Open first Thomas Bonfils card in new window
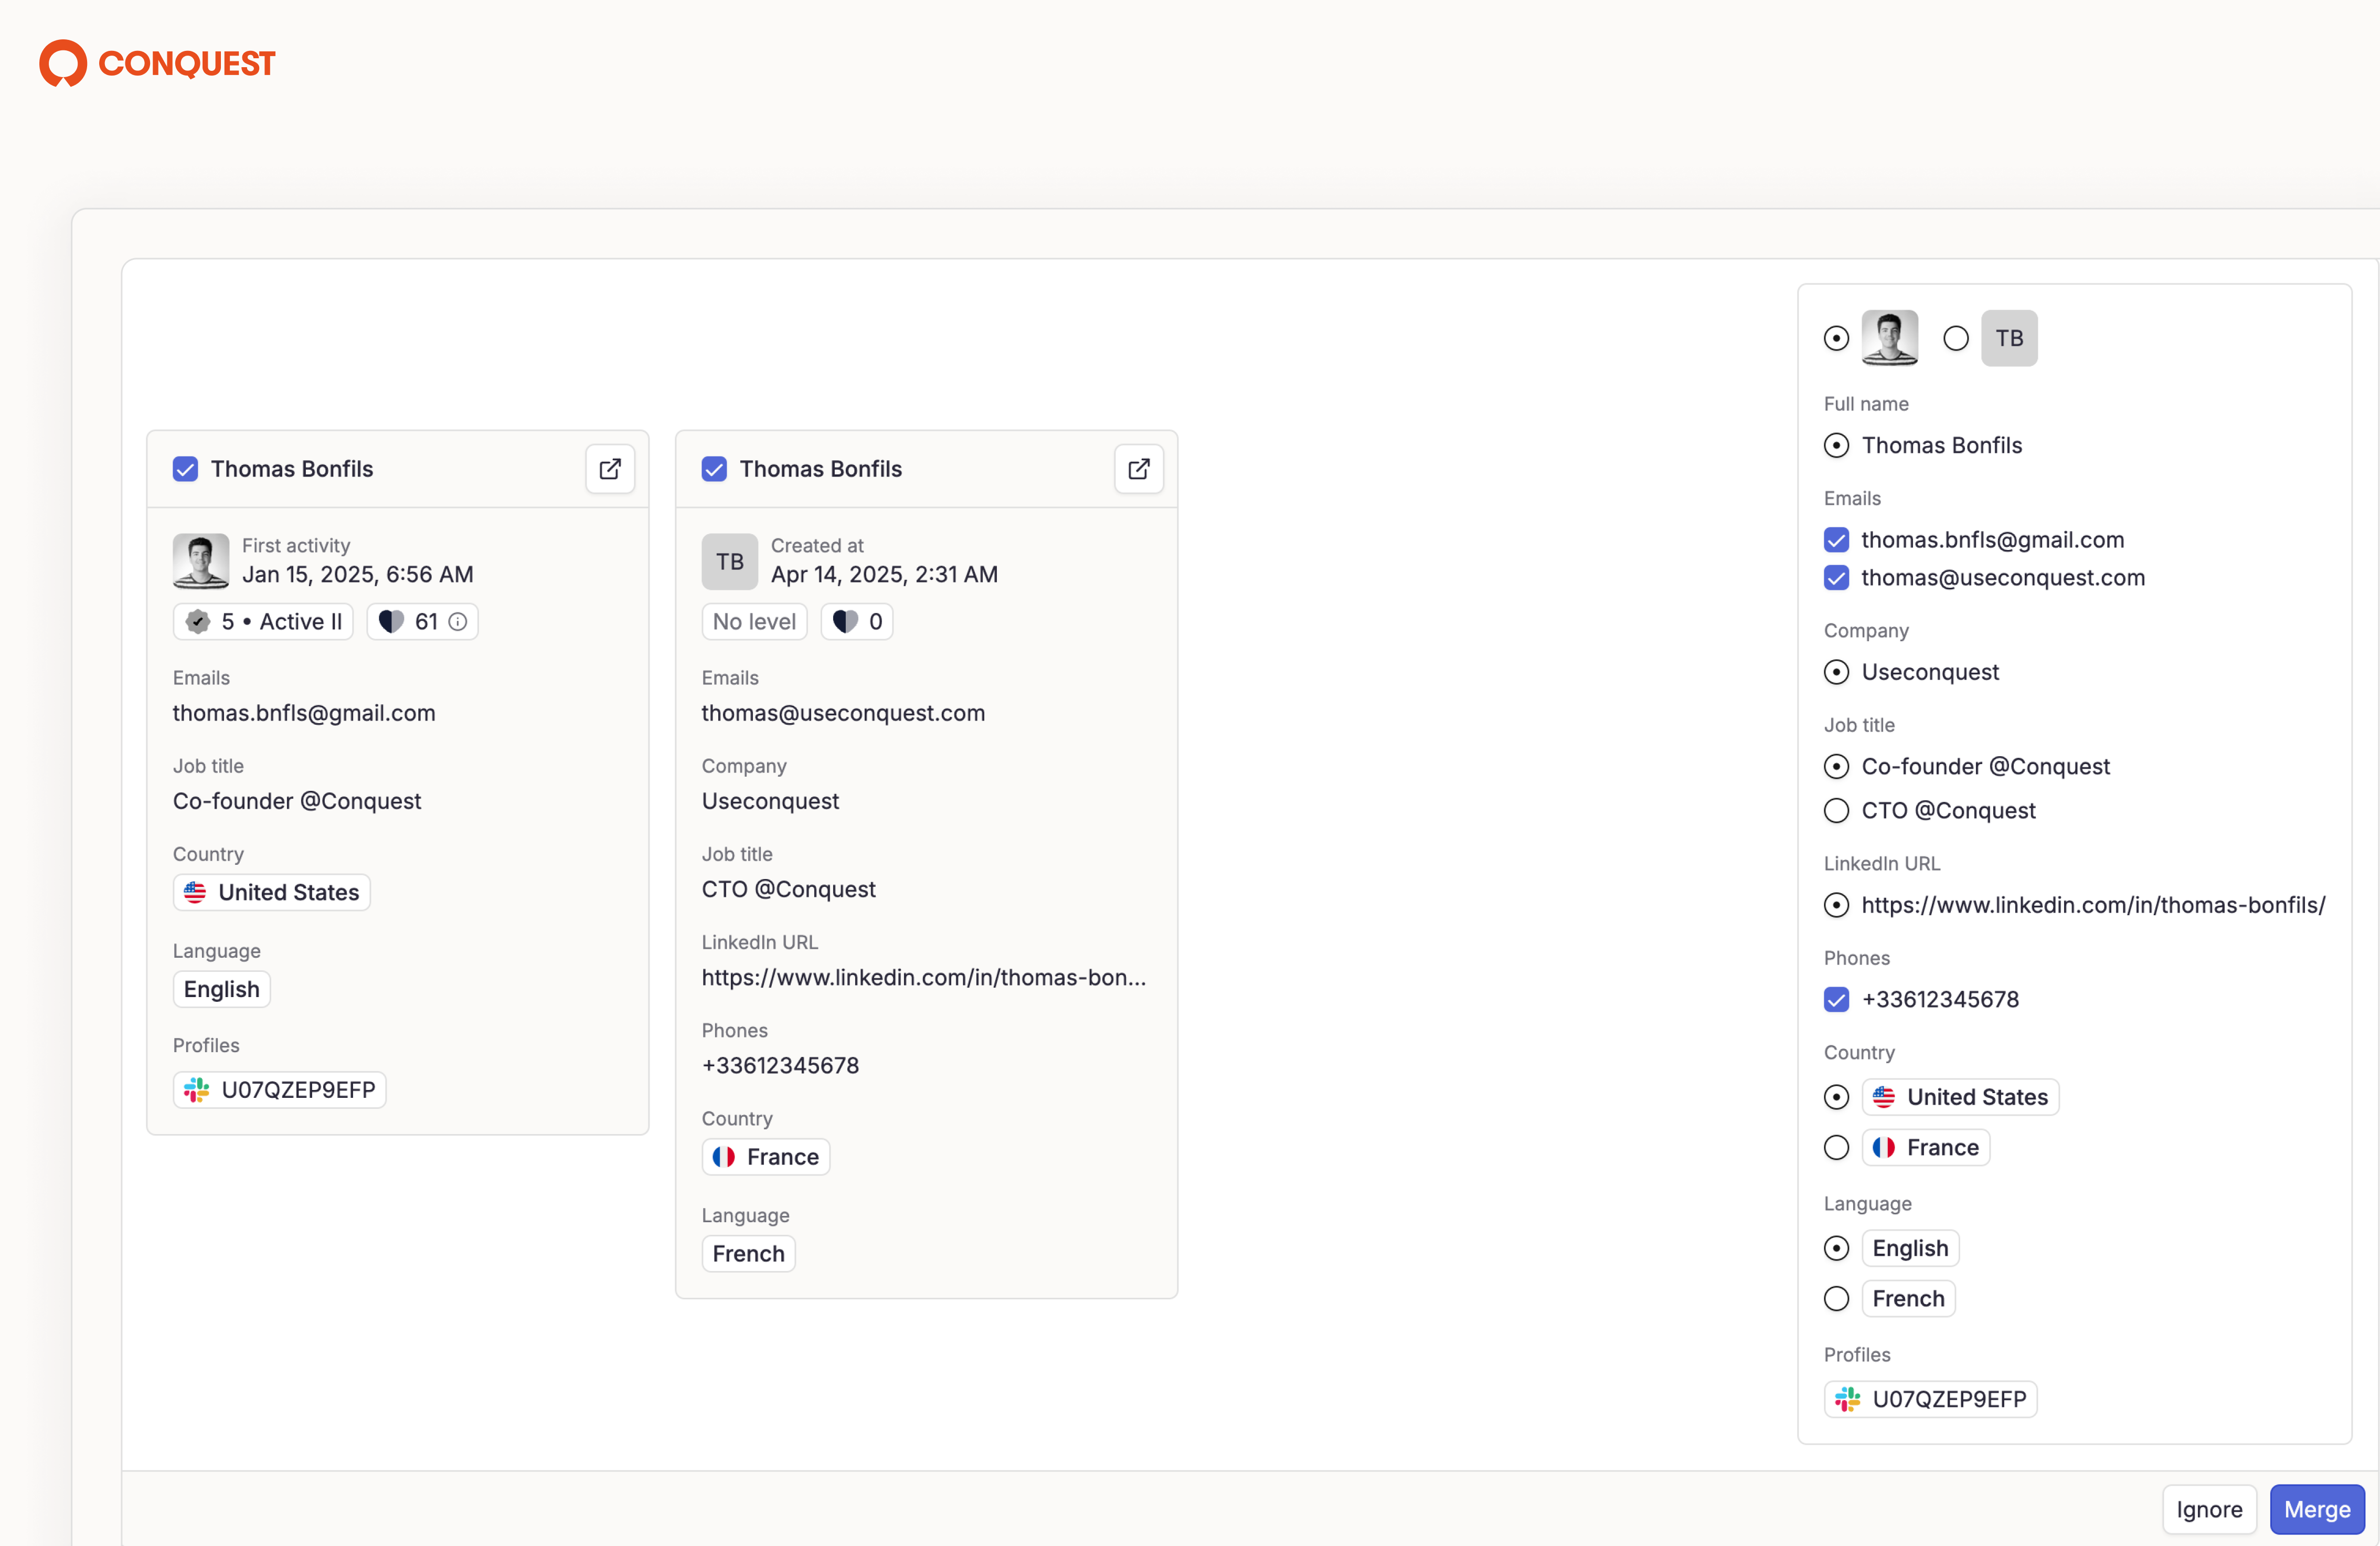 610,469
